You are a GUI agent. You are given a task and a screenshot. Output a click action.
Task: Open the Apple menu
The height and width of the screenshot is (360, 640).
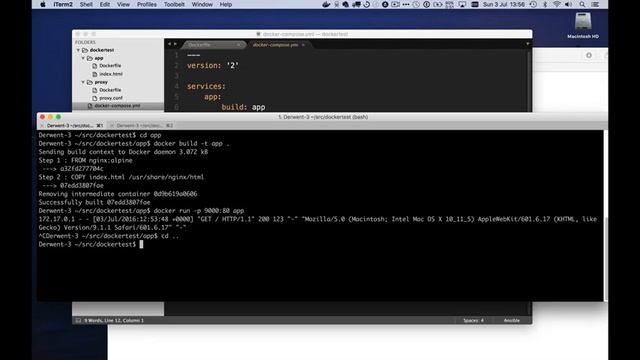pyautogui.click(x=43, y=4)
